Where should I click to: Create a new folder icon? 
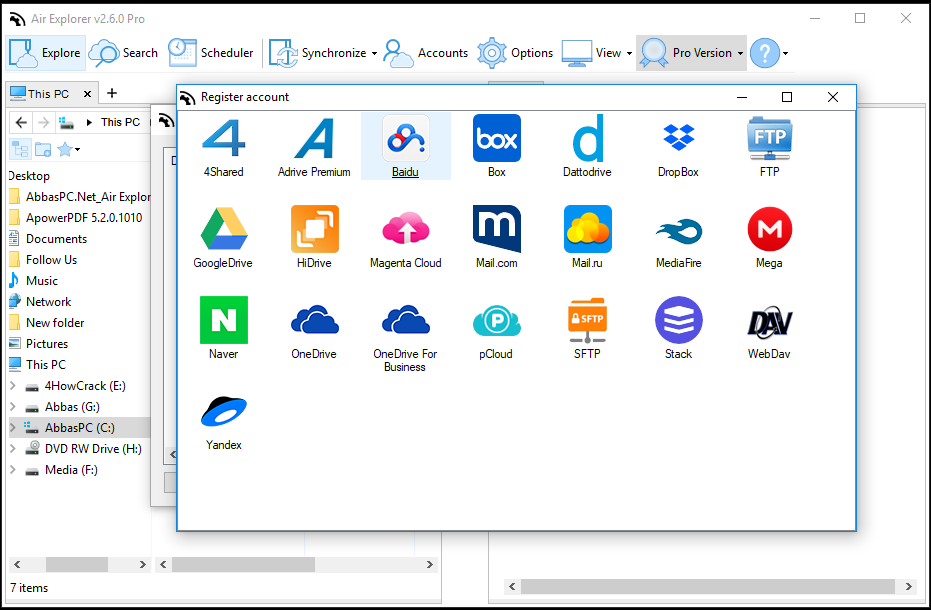(43, 149)
